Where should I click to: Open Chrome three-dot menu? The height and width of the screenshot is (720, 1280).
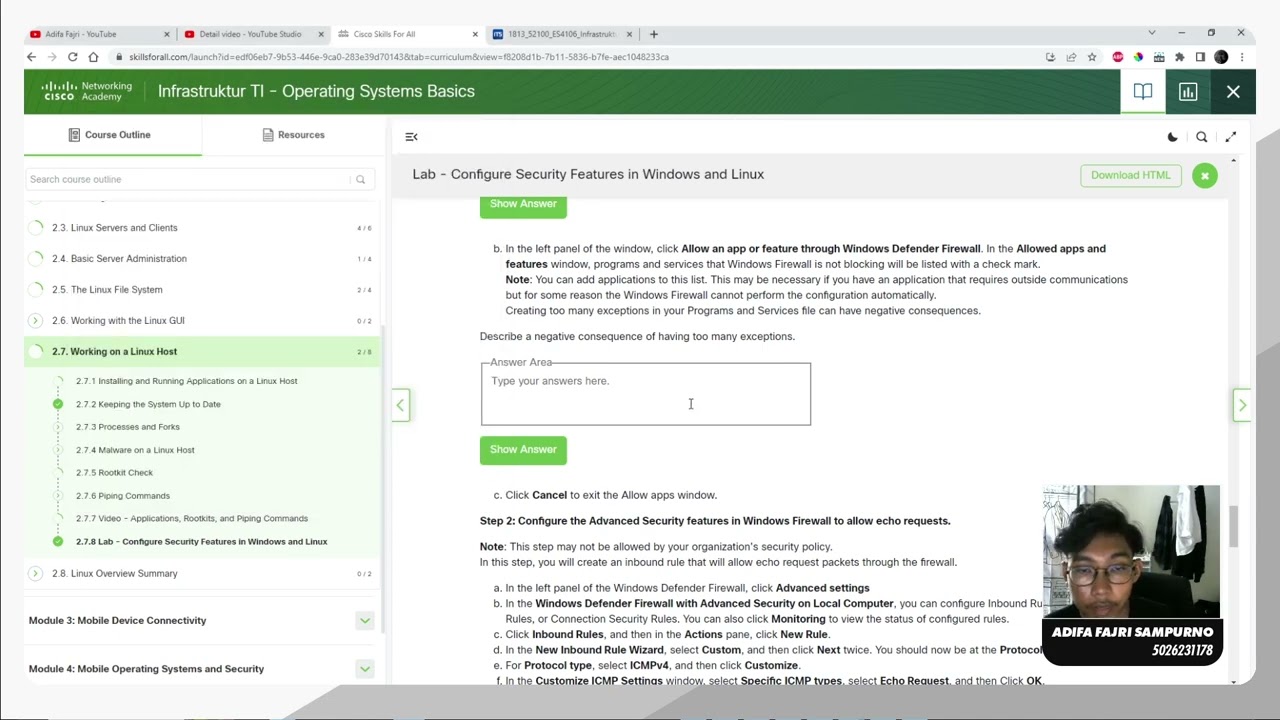pos(1241,57)
